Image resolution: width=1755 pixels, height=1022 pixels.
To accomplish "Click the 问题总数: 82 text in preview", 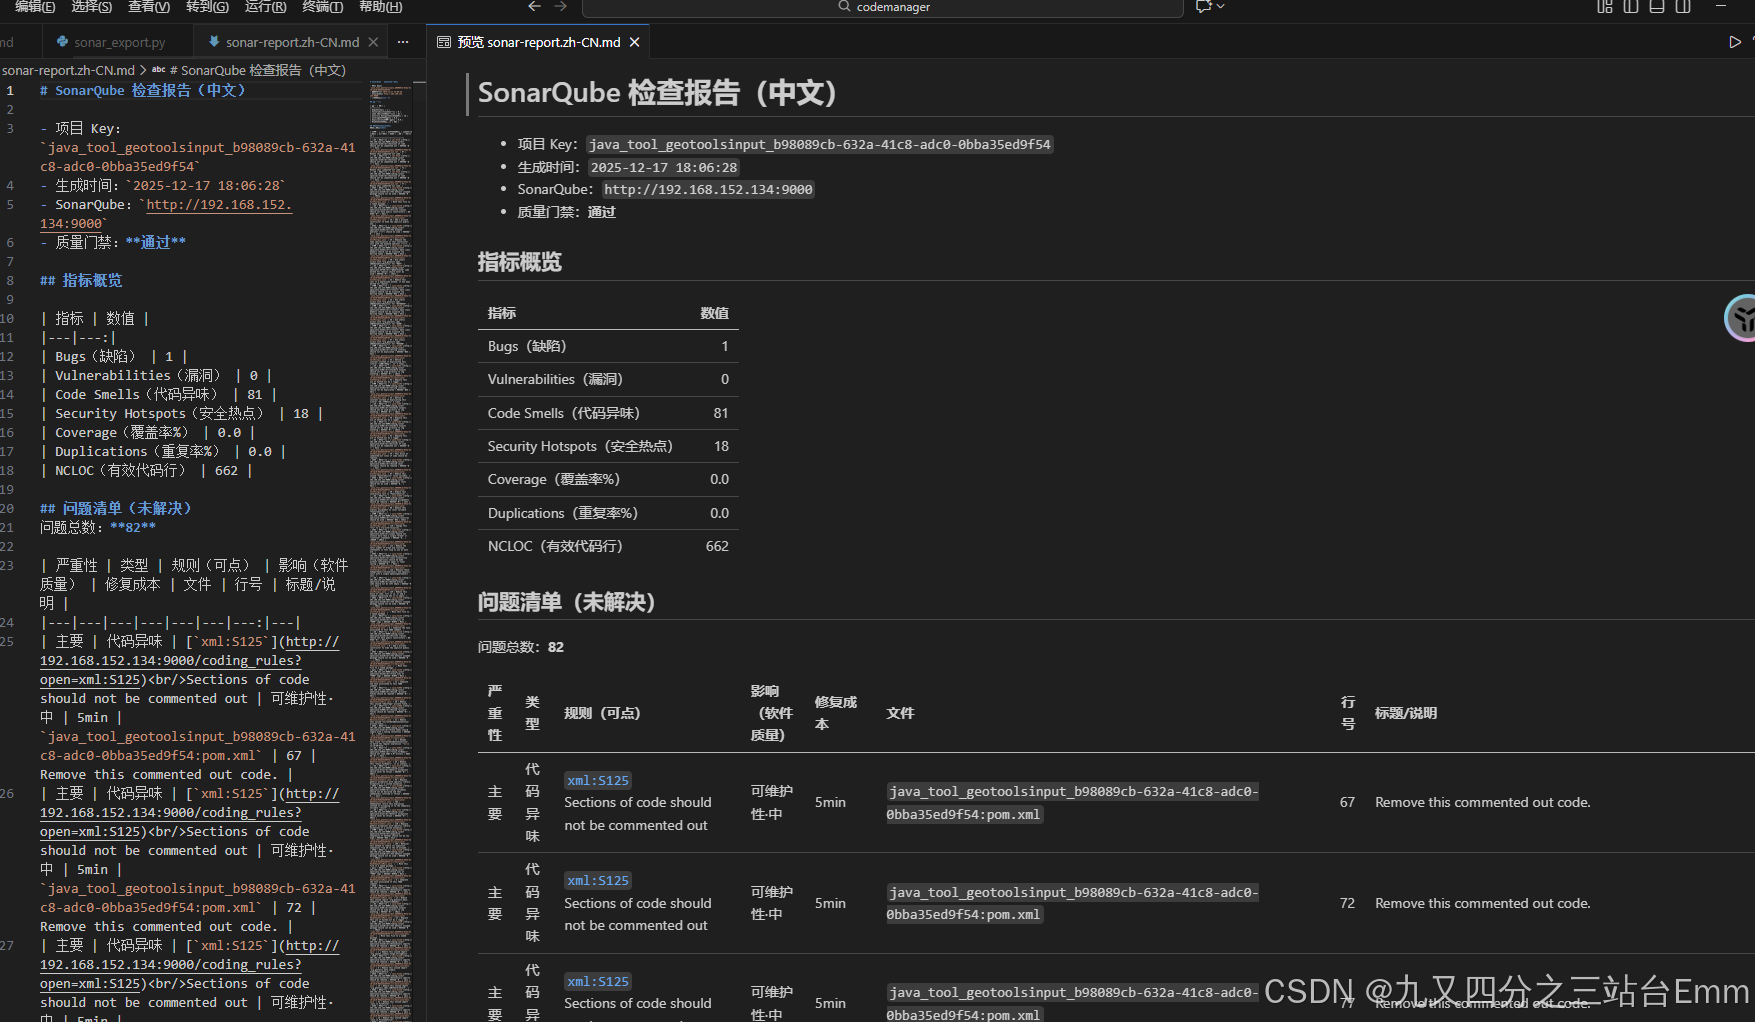I will [521, 647].
